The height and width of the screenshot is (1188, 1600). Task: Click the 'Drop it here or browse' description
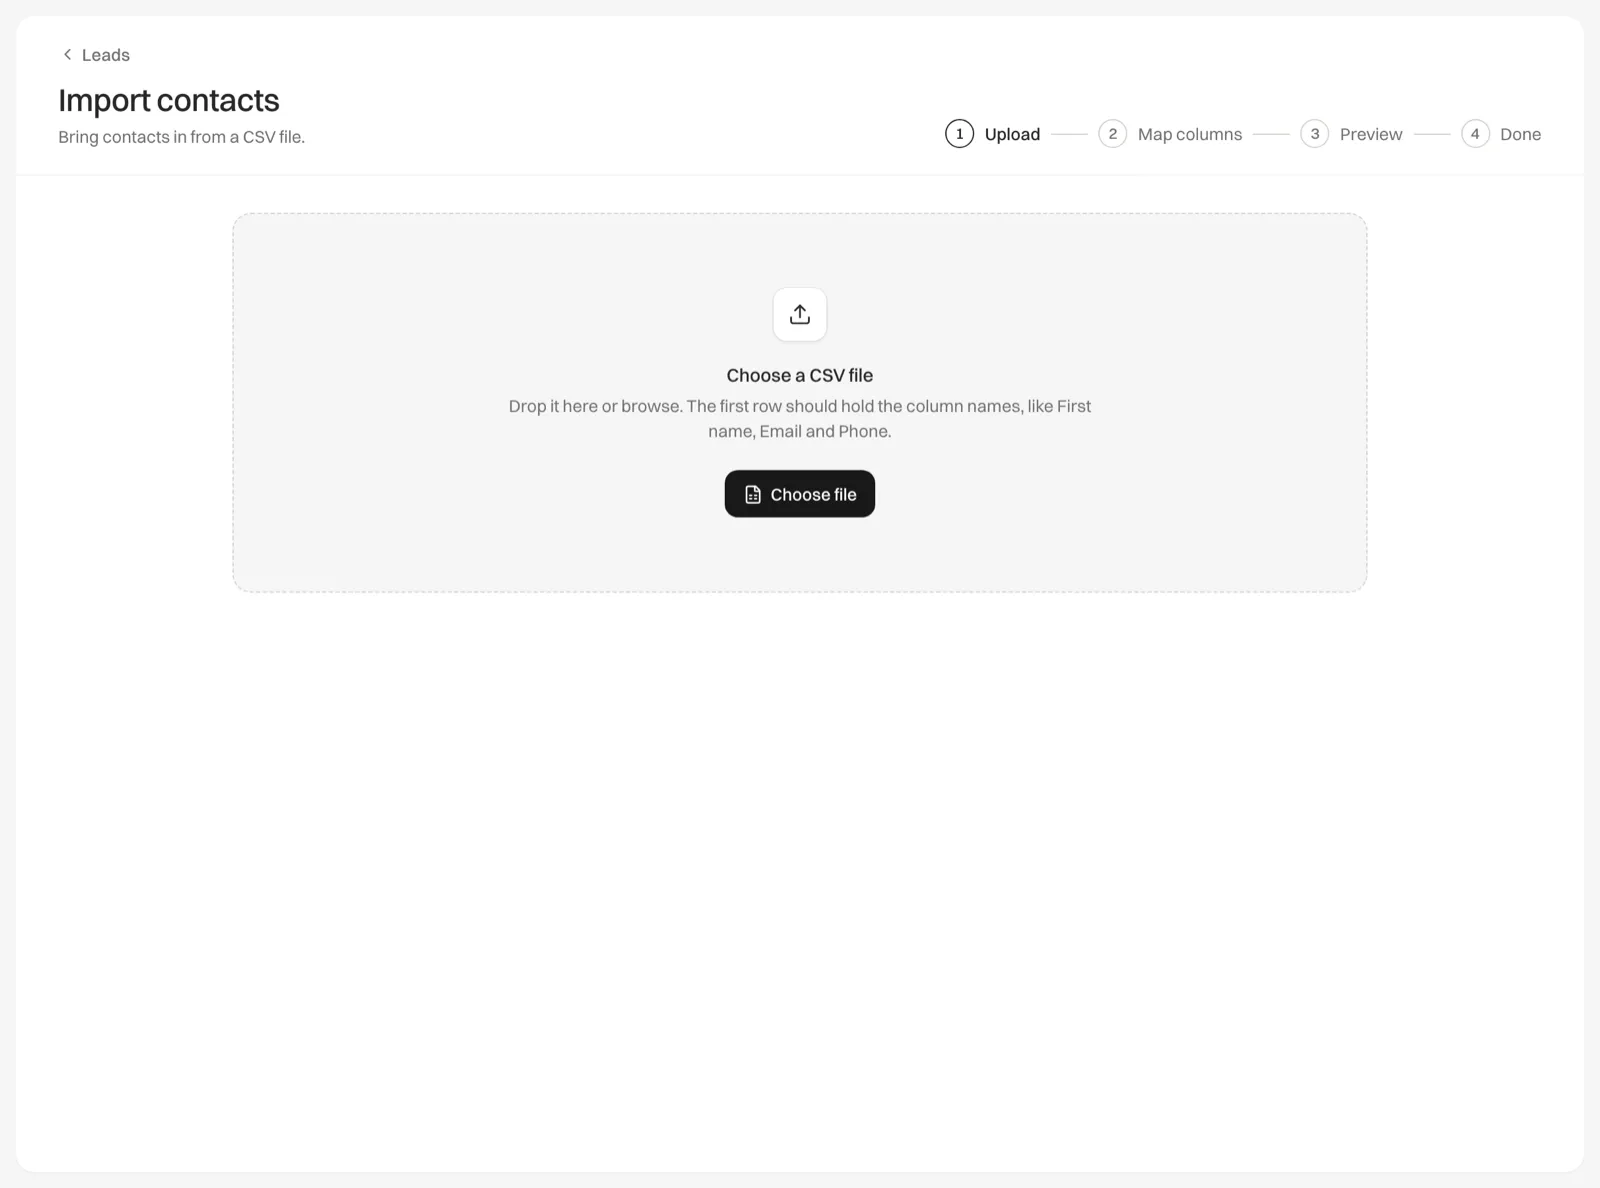pos(800,418)
